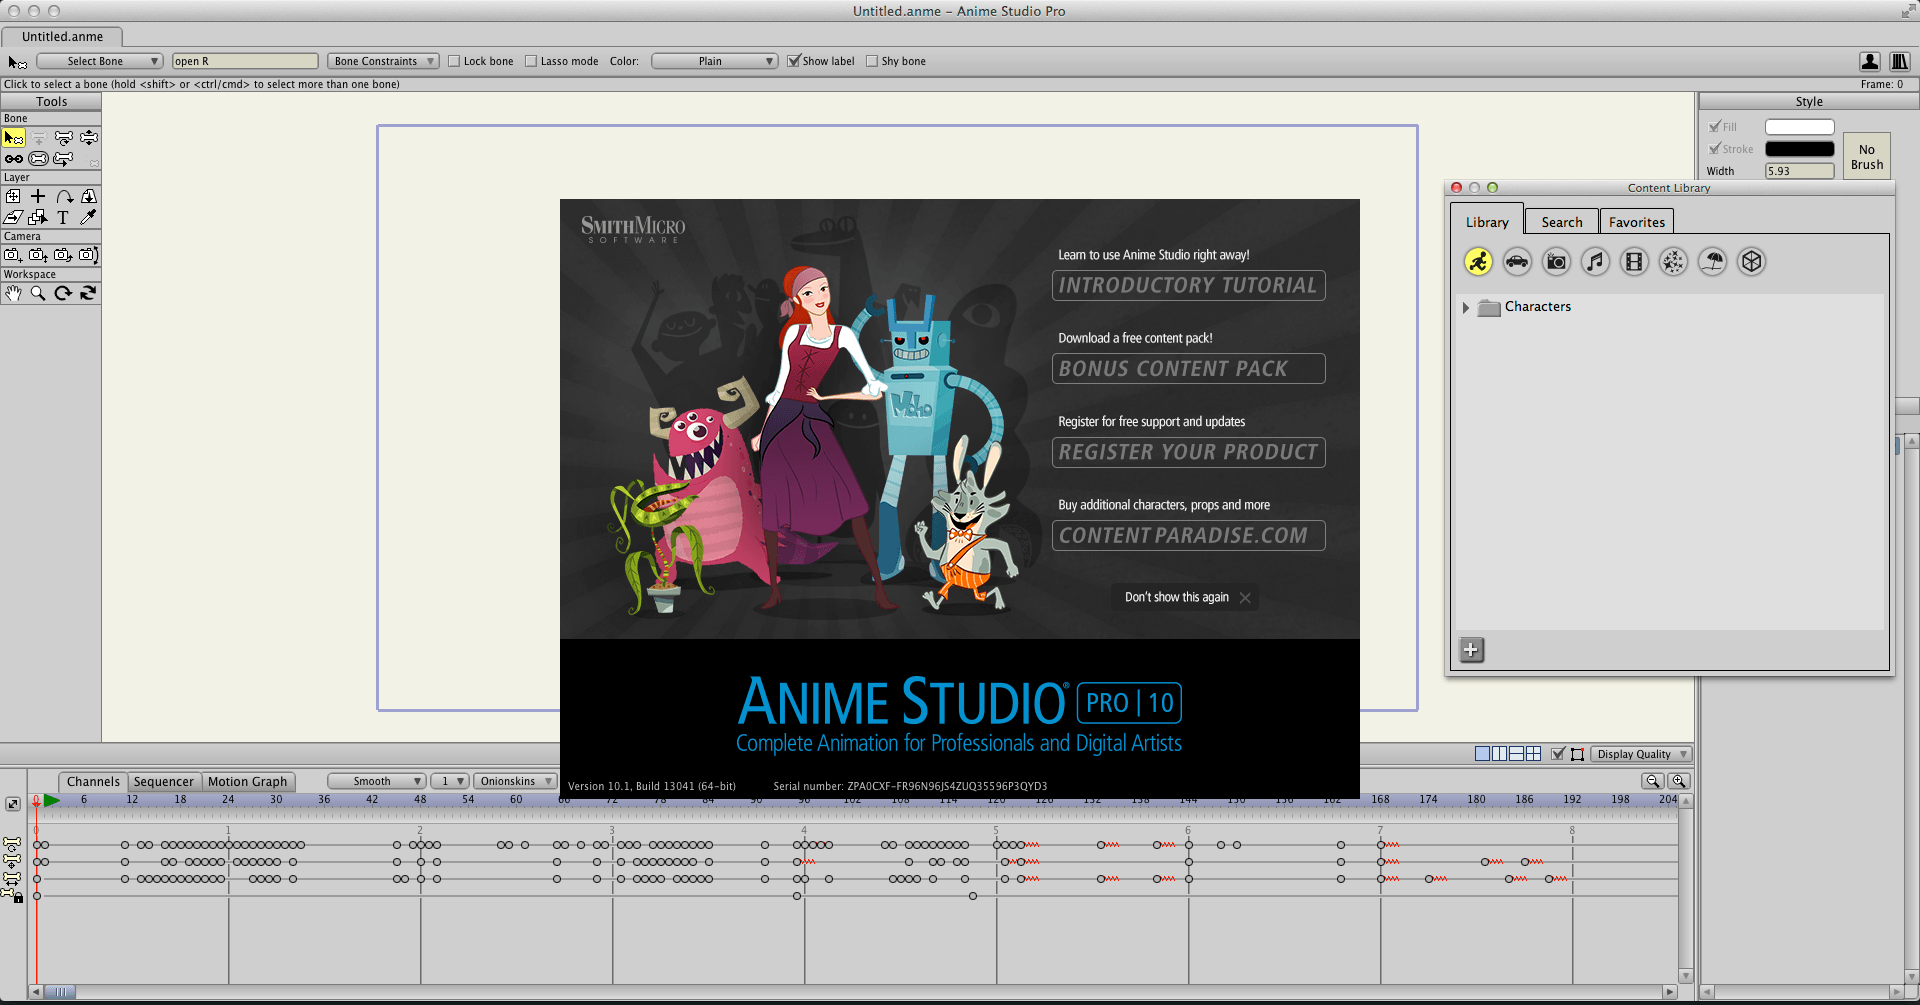
Task: Switch to the Channels timeline tab
Action: click(x=93, y=782)
